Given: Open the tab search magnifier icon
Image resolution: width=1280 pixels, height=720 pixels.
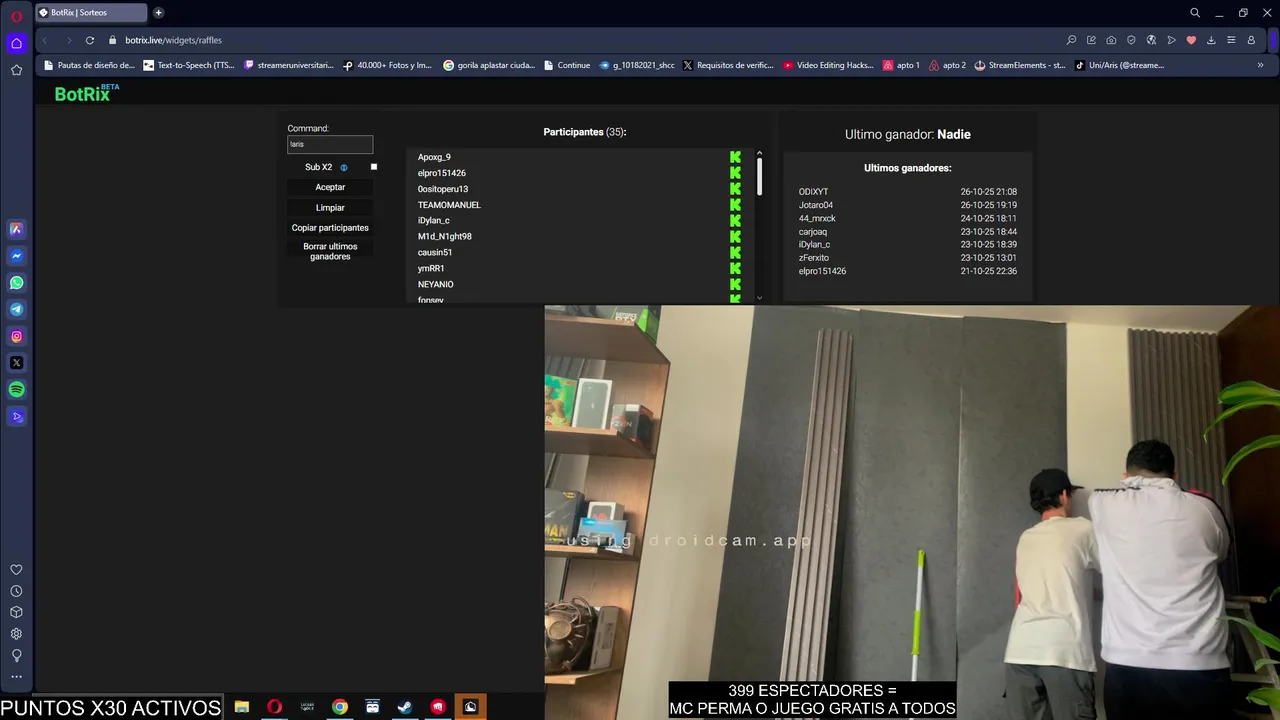Looking at the screenshot, I should [x=1195, y=13].
